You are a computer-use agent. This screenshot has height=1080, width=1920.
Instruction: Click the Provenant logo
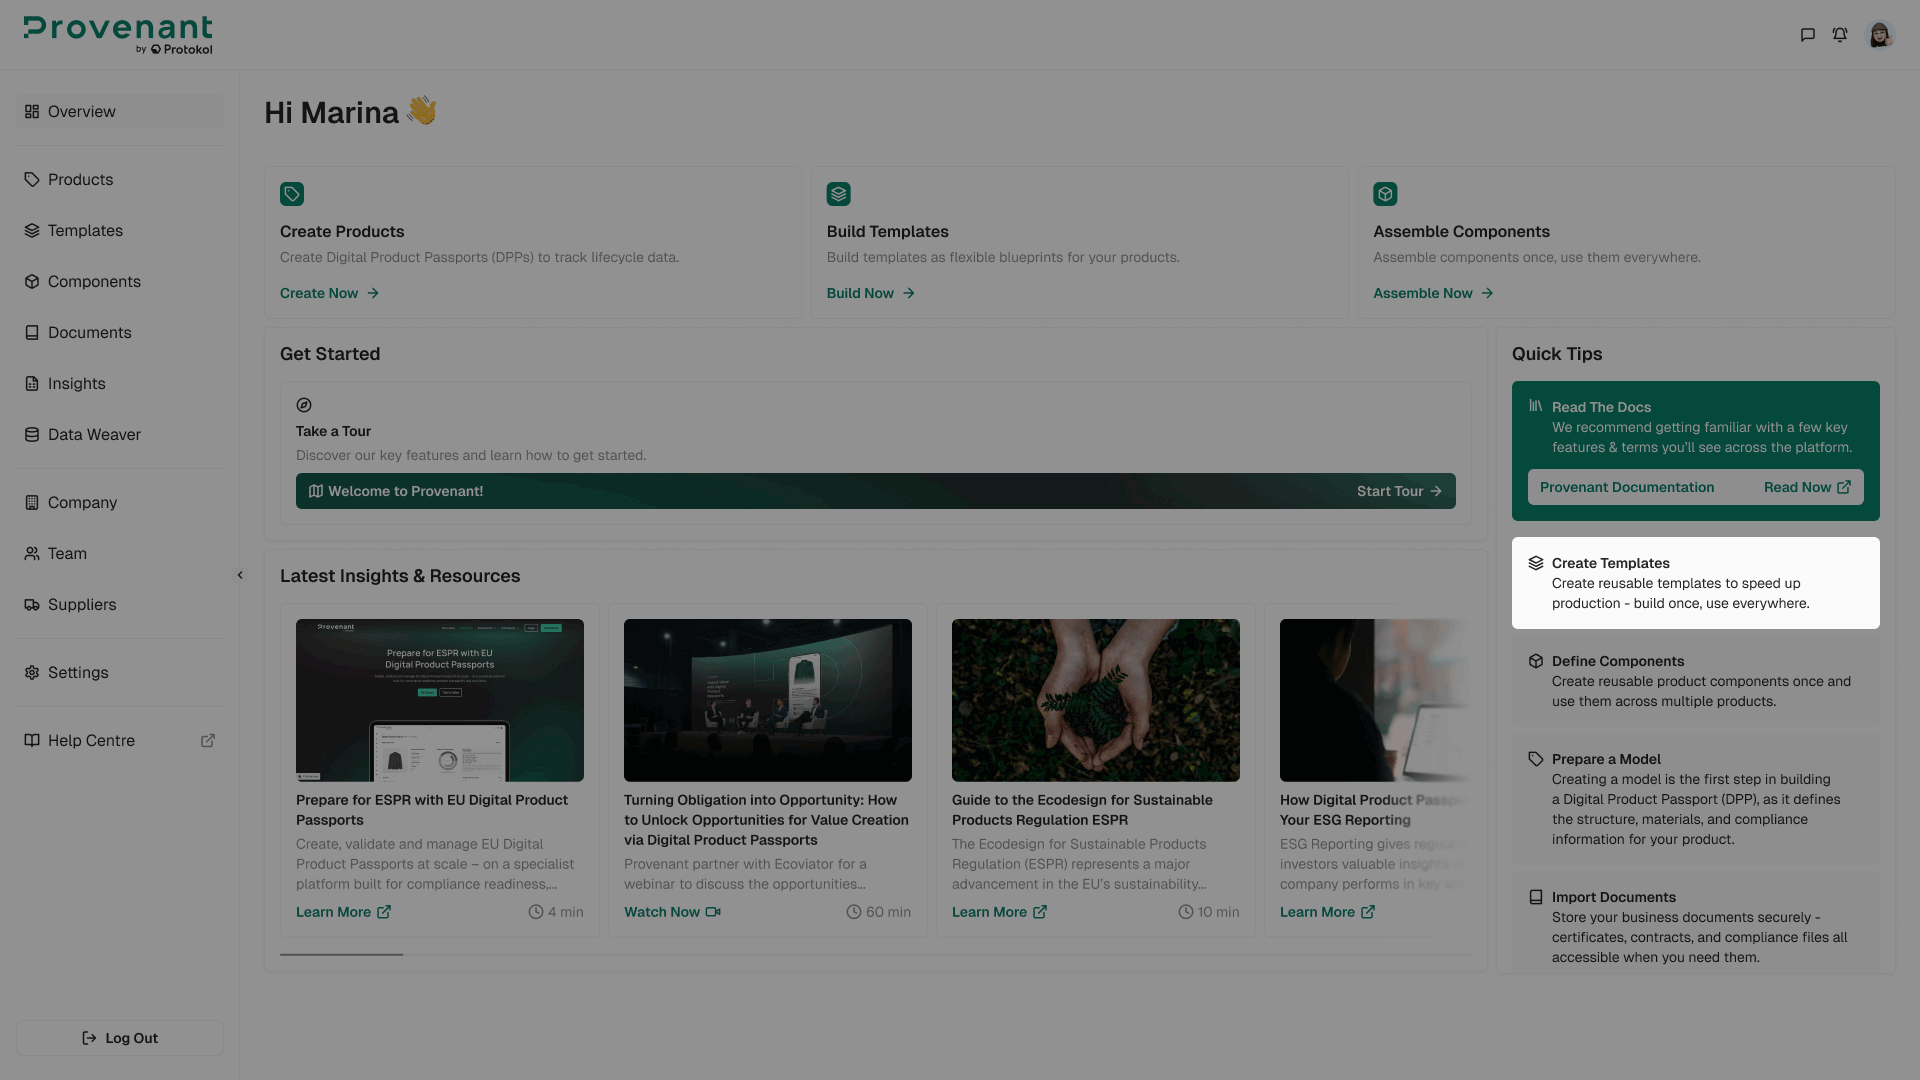point(118,35)
